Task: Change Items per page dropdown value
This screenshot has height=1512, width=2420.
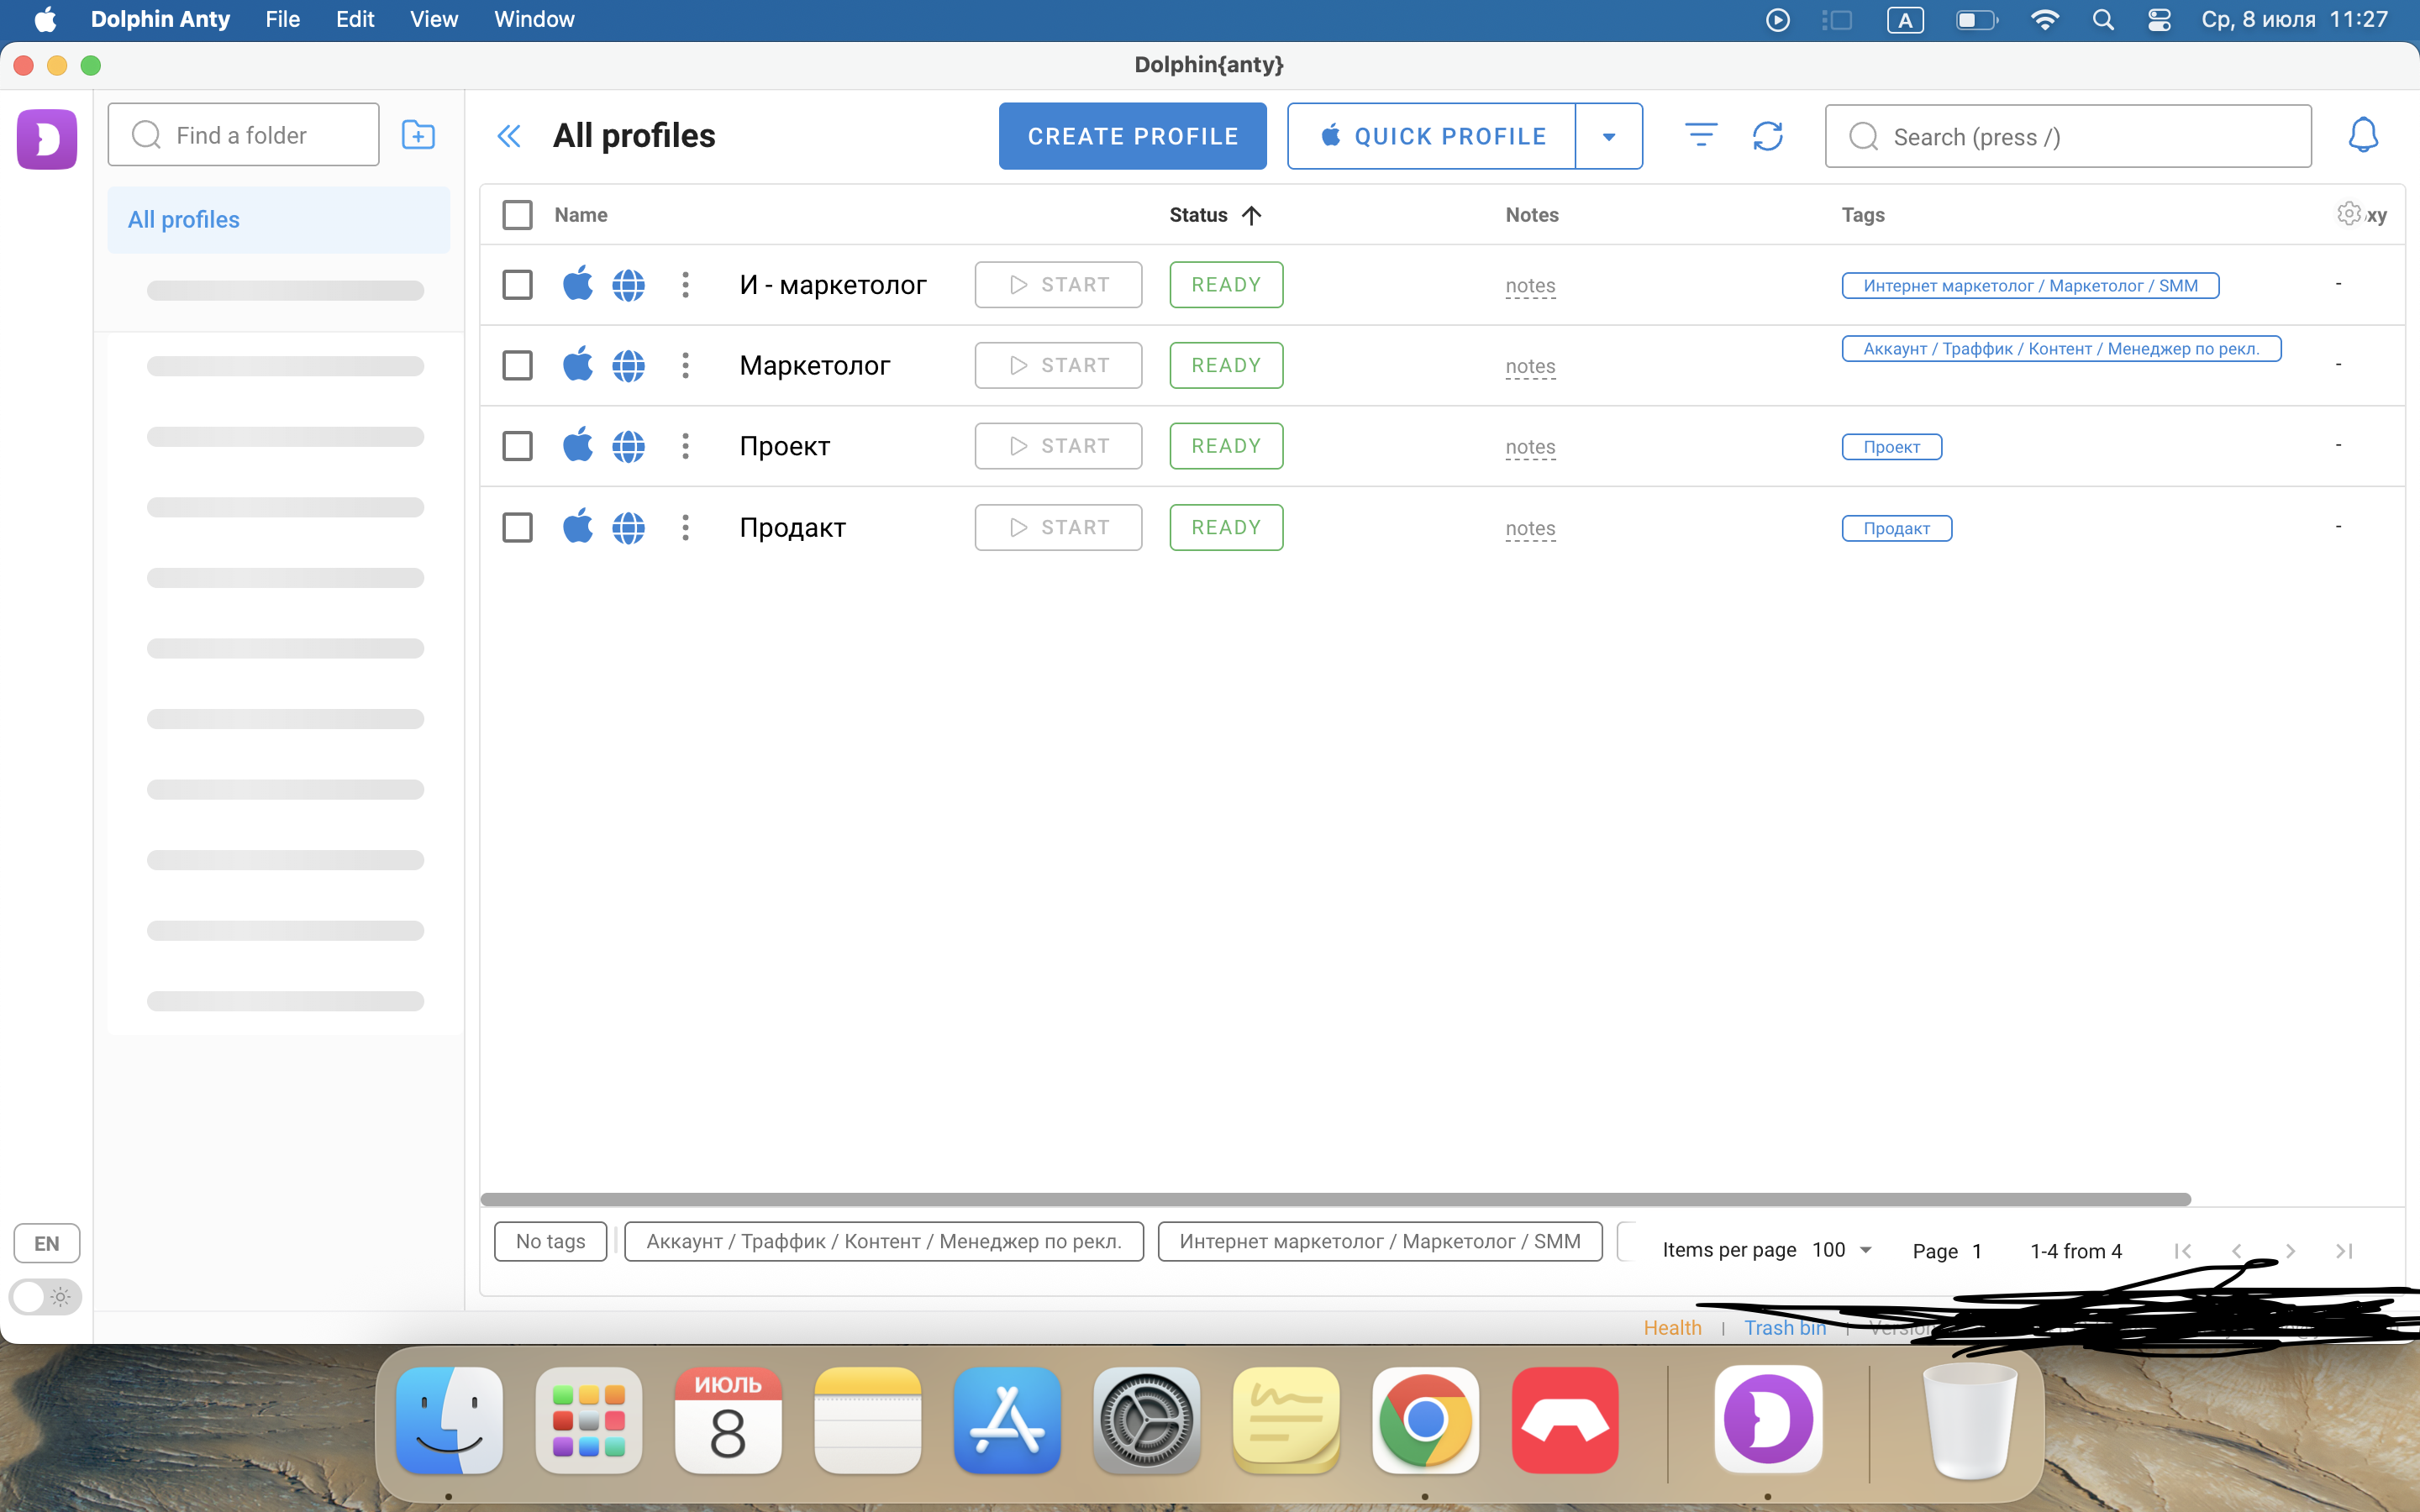Action: click(x=1841, y=1250)
